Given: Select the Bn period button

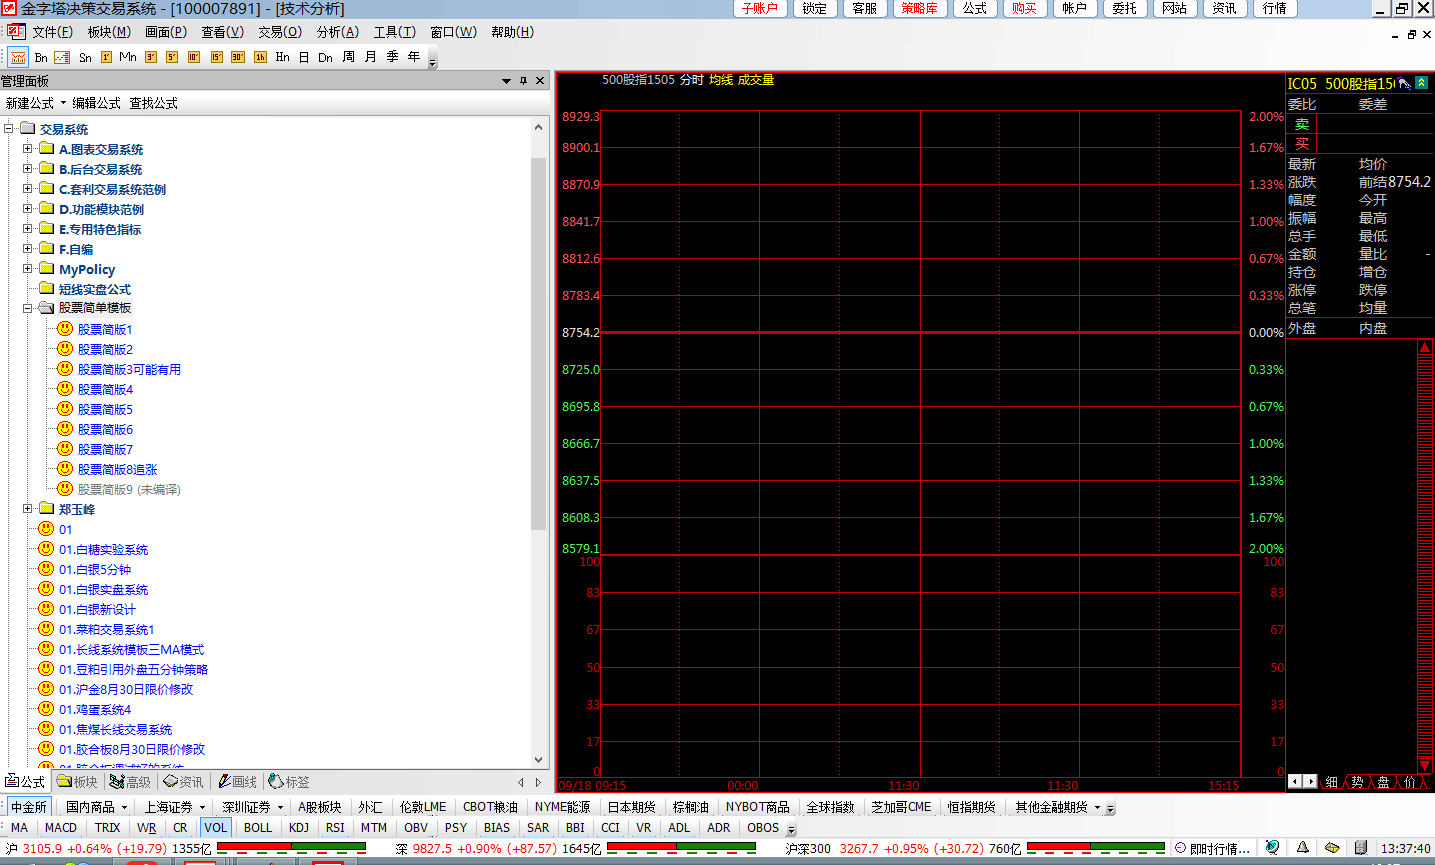Looking at the screenshot, I should click(x=41, y=57).
